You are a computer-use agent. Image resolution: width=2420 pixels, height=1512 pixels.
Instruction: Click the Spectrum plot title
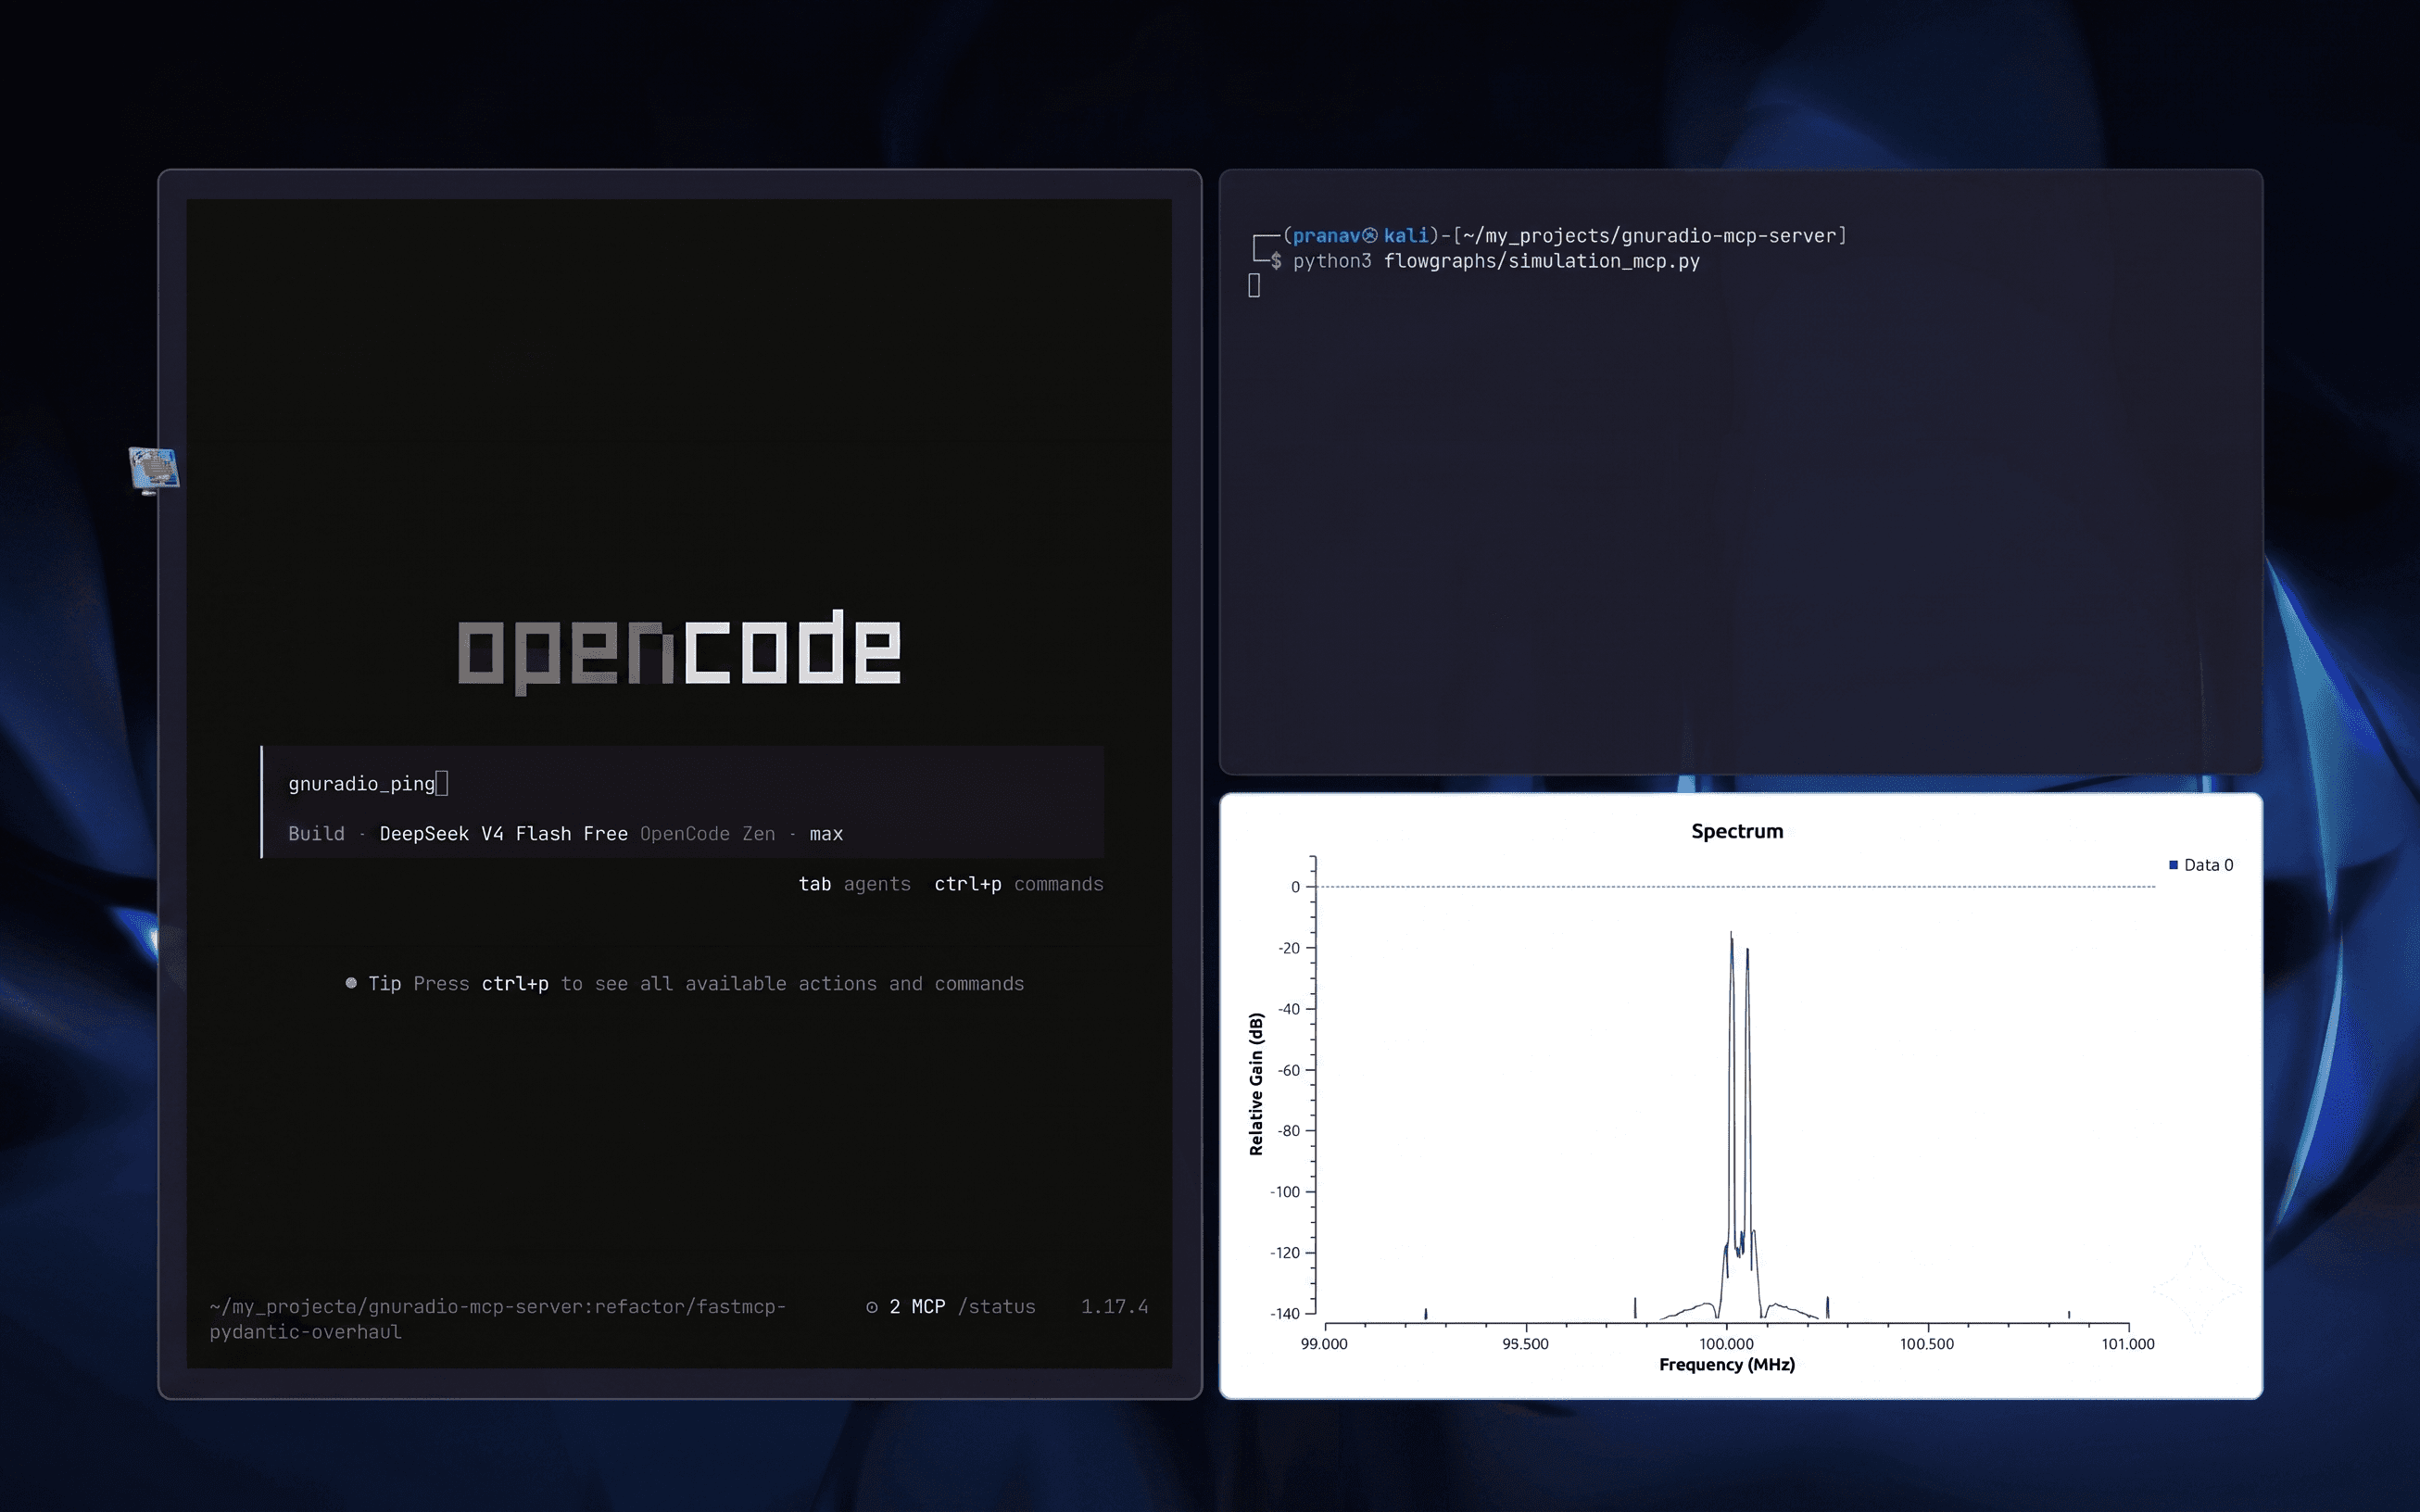(1737, 831)
